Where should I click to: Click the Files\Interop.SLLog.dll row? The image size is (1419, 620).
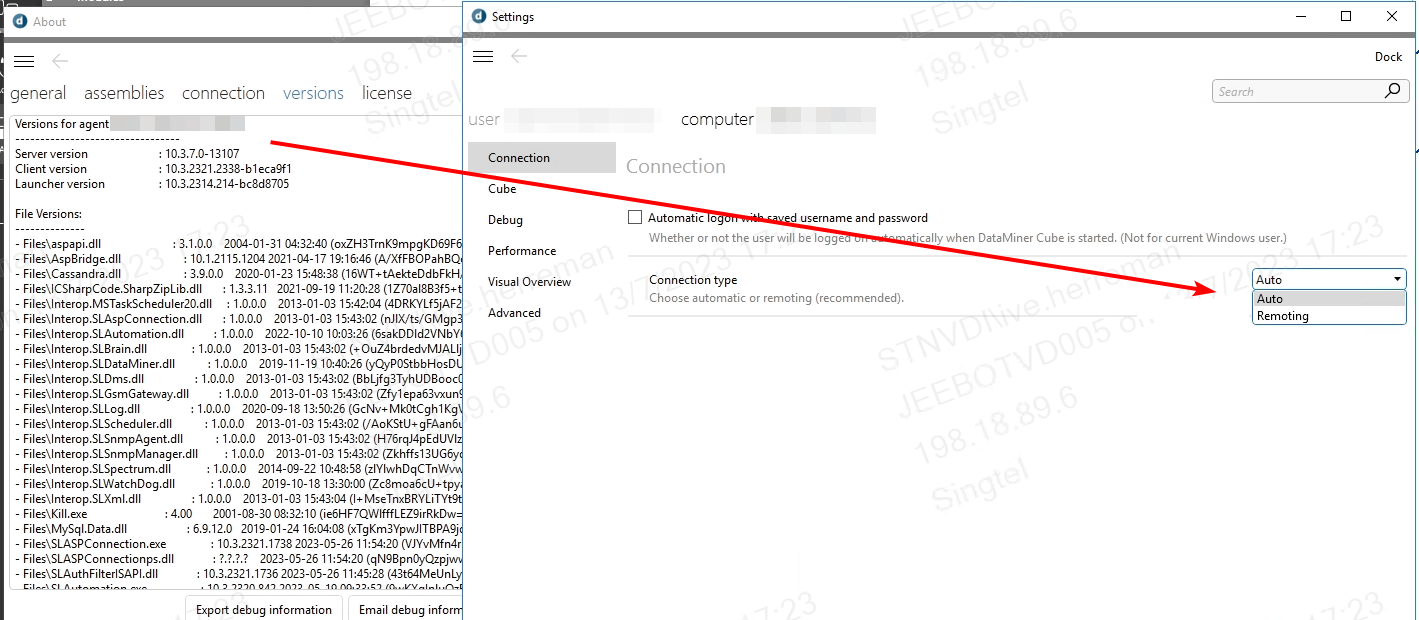pyautogui.click(x=238, y=409)
